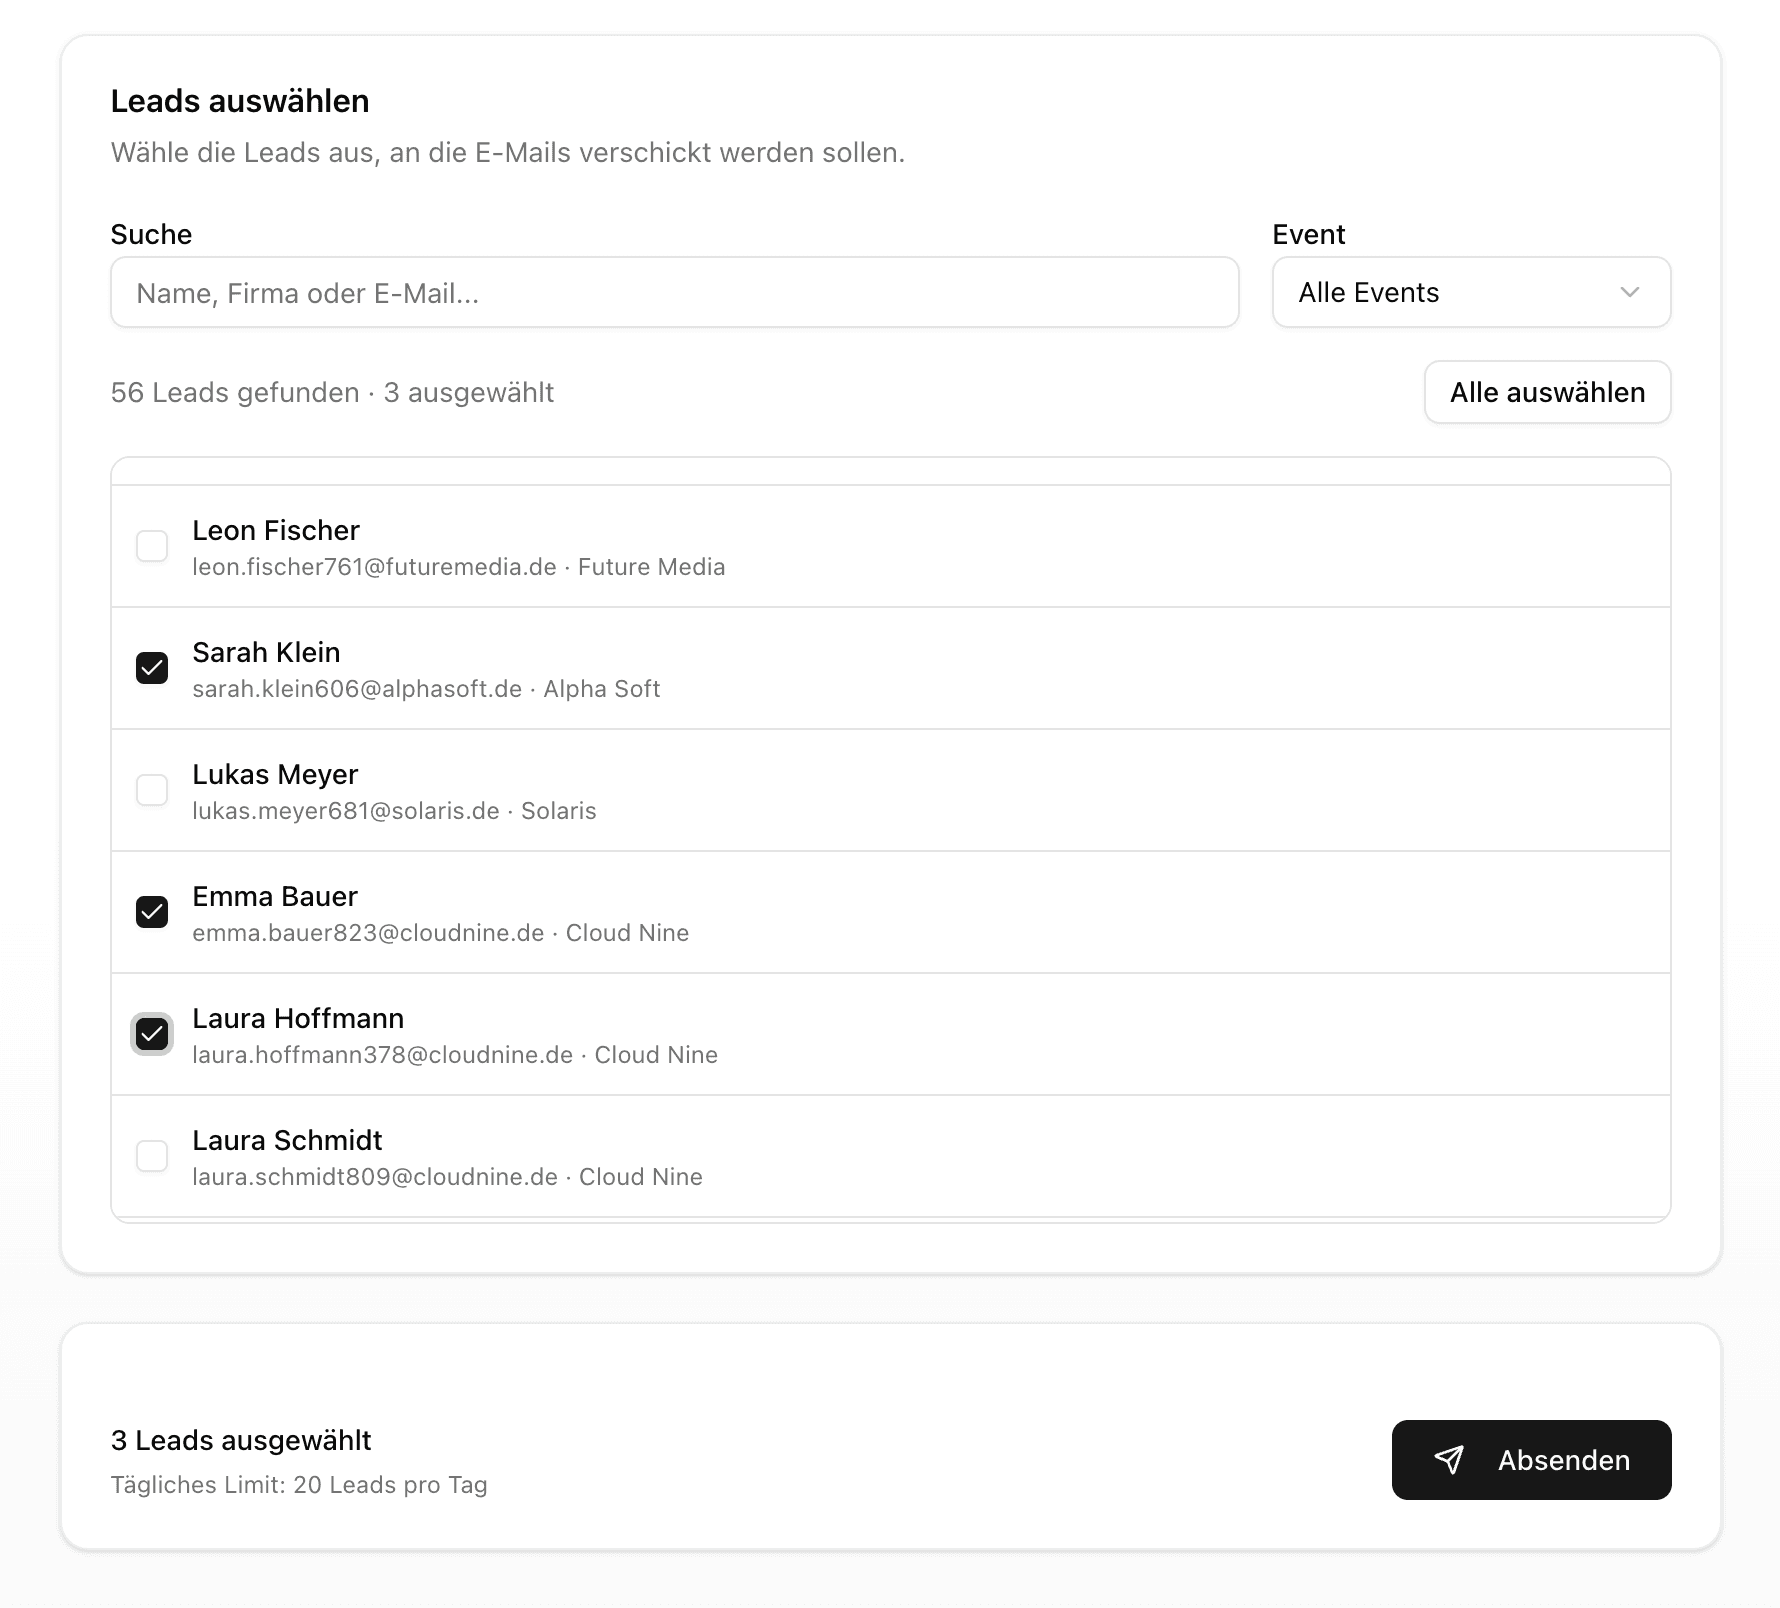Click Emma Bauer's Cloud Nine company label
The width and height of the screenshot is (1780, 1608).
[x=627, y=932]
